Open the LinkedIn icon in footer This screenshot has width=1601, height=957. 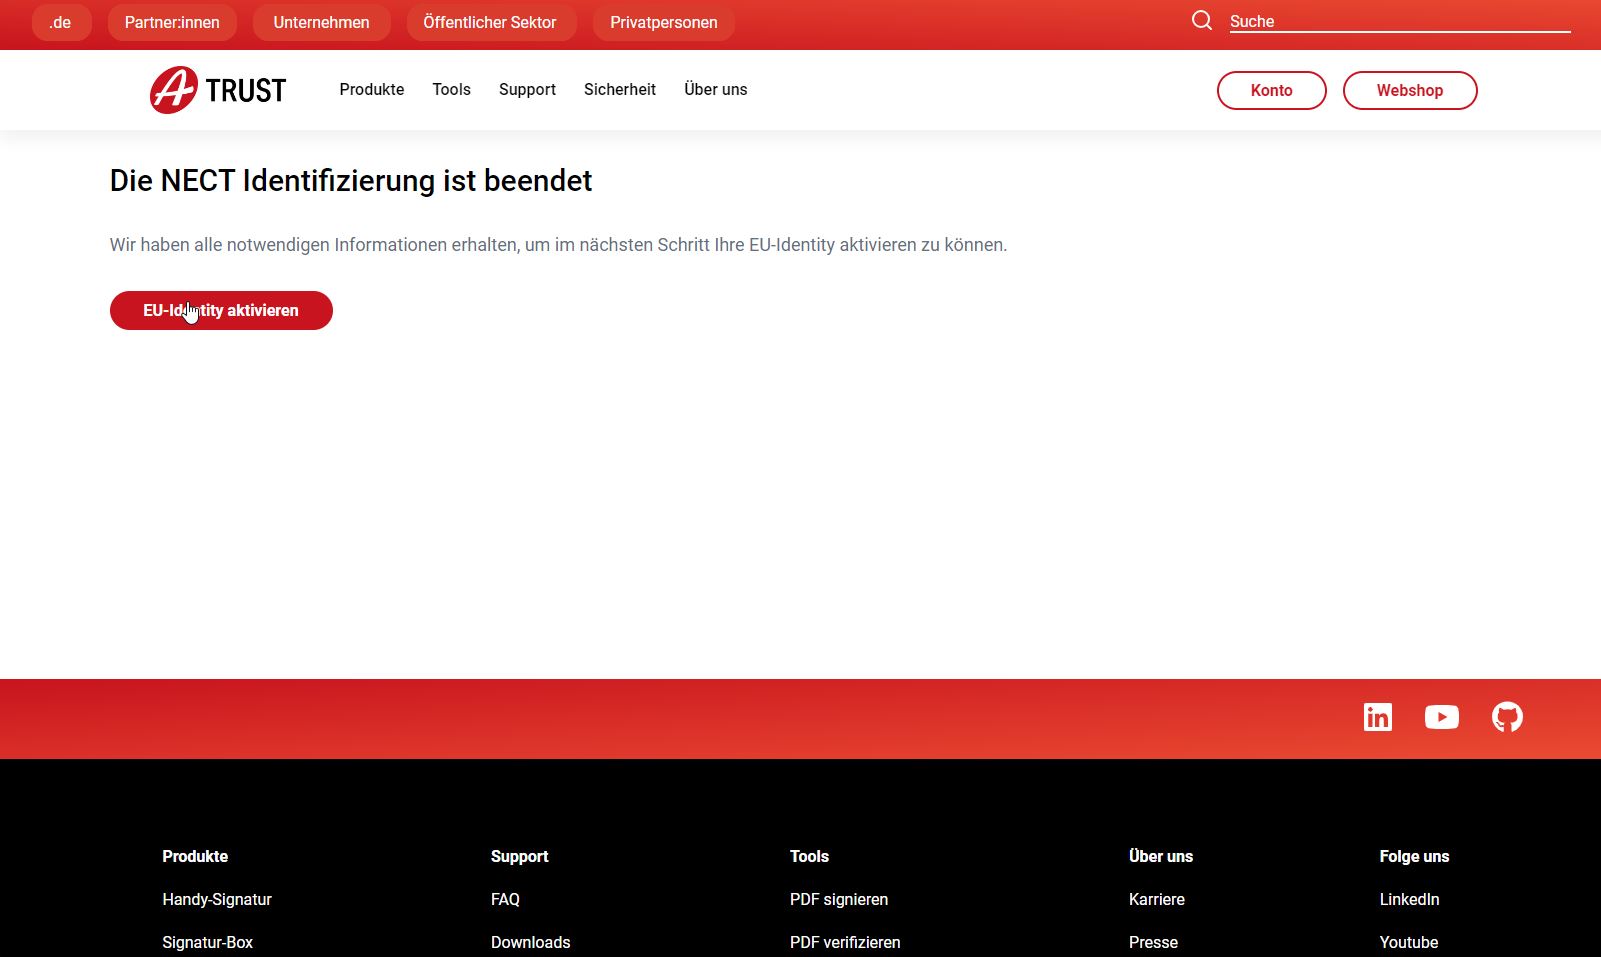1377,717
